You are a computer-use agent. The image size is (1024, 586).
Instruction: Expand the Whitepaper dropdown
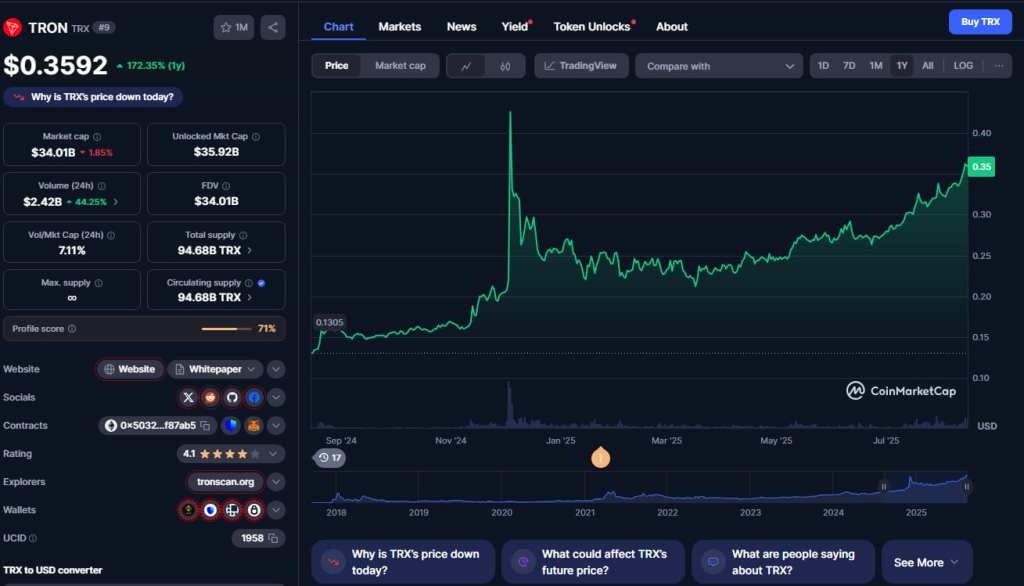[x=216, y=369]
